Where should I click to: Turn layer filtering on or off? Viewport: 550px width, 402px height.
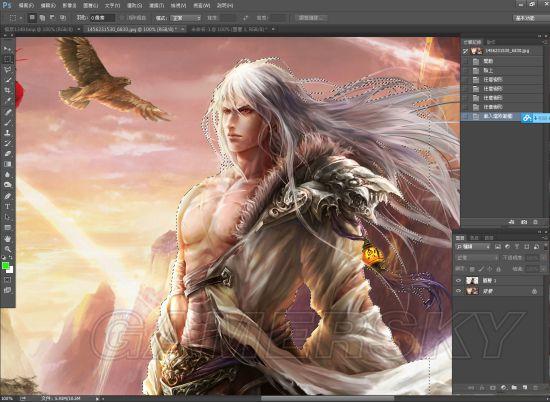tap(545, 247)
